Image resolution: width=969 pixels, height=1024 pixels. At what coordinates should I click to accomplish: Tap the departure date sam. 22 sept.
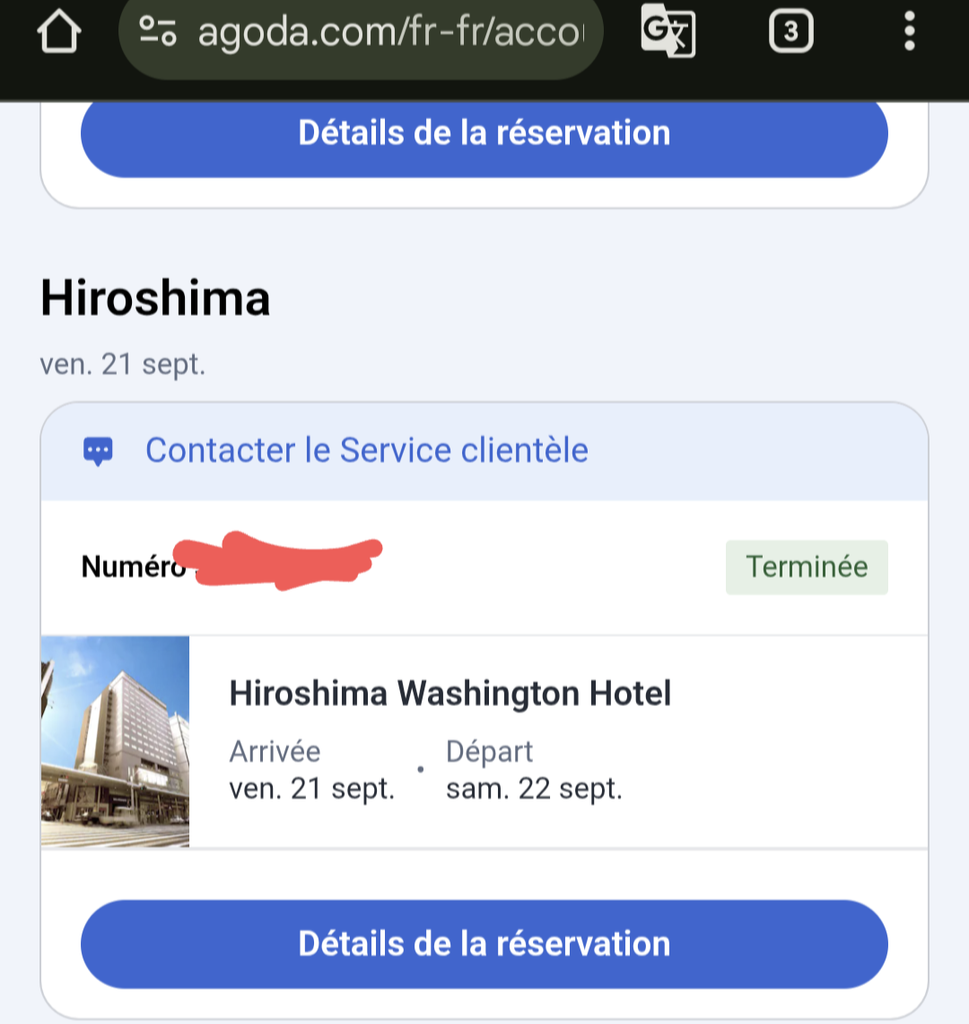click(534, 788)
